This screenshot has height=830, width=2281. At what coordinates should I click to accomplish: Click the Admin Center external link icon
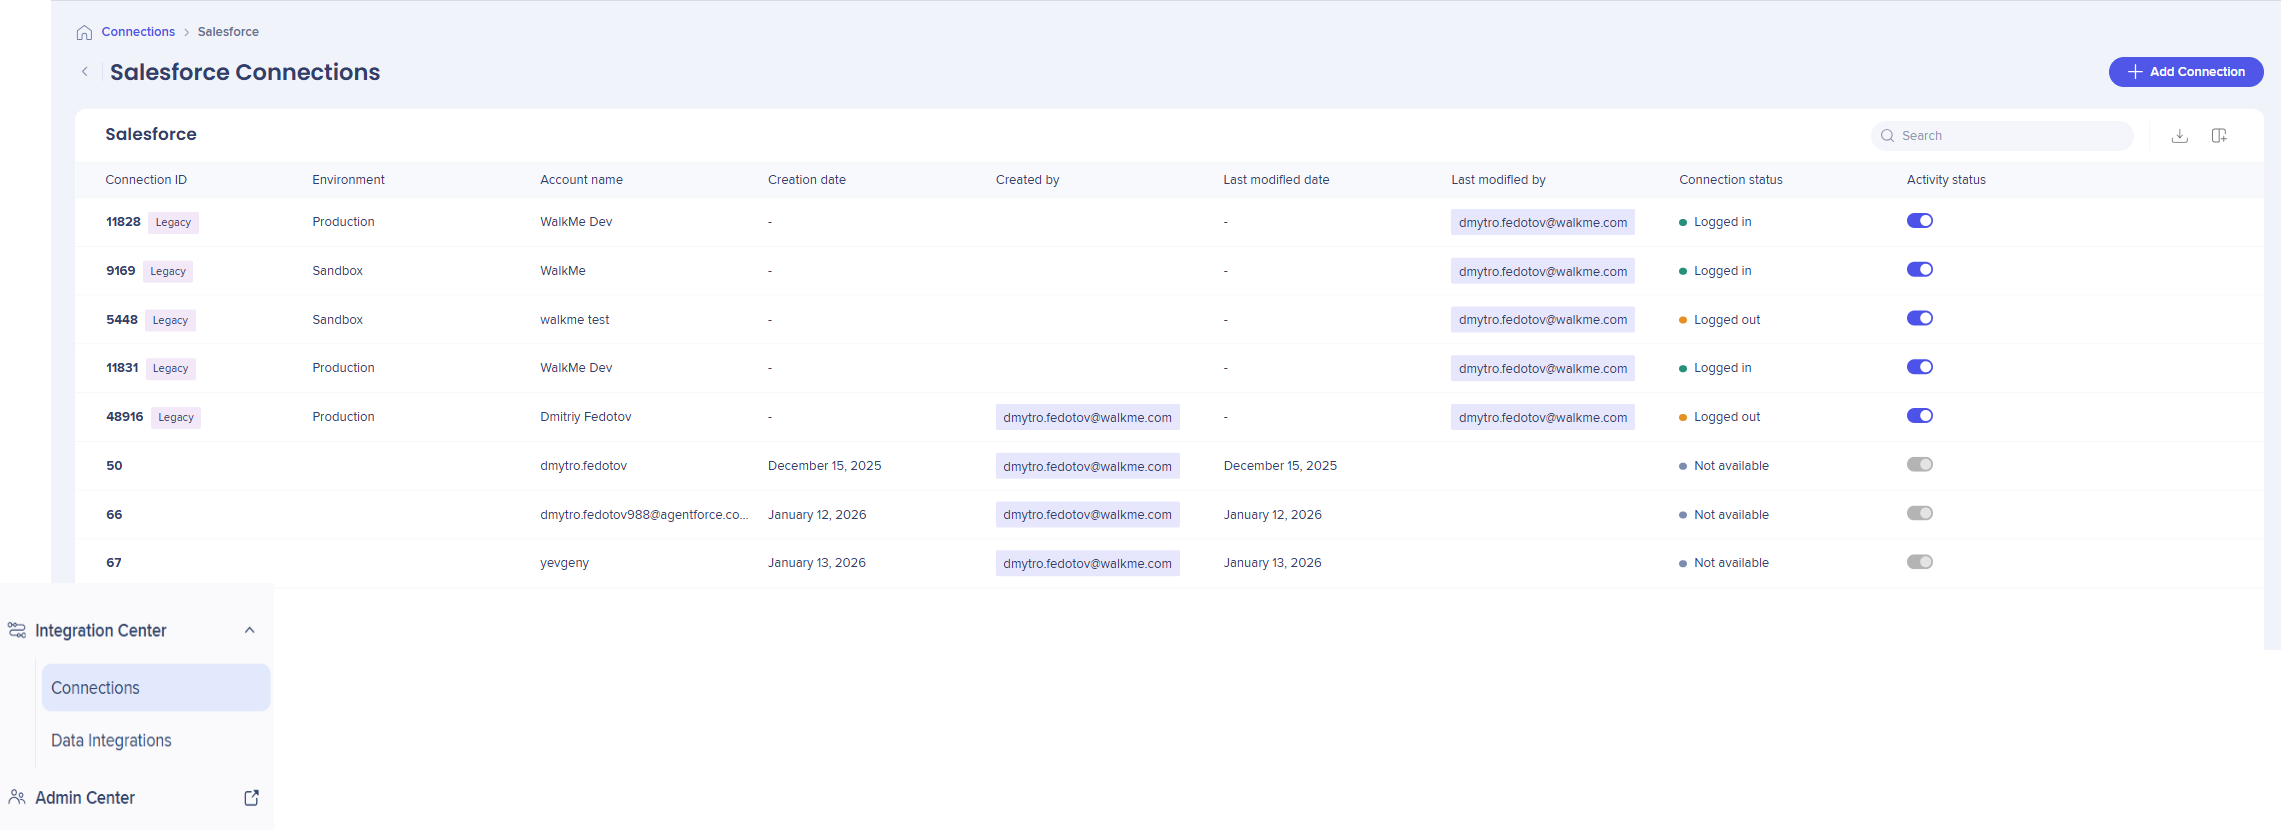point(251,797)
